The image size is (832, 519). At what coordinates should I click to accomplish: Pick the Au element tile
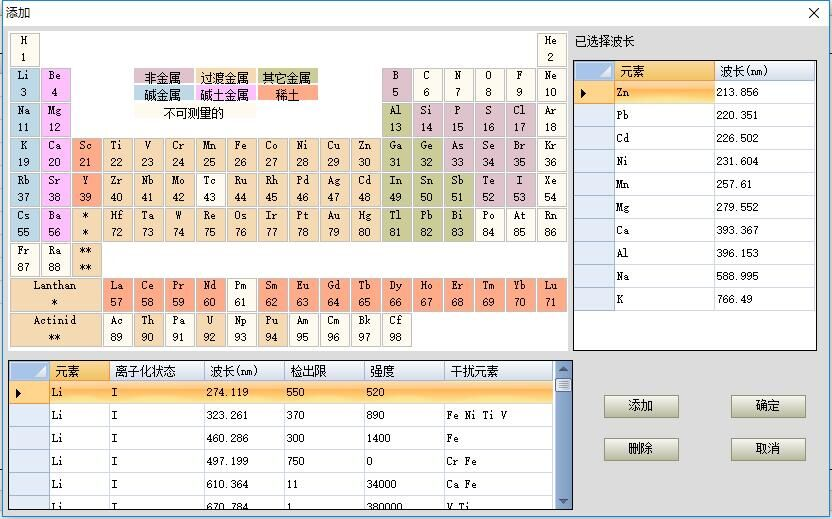tap(333, 223)
